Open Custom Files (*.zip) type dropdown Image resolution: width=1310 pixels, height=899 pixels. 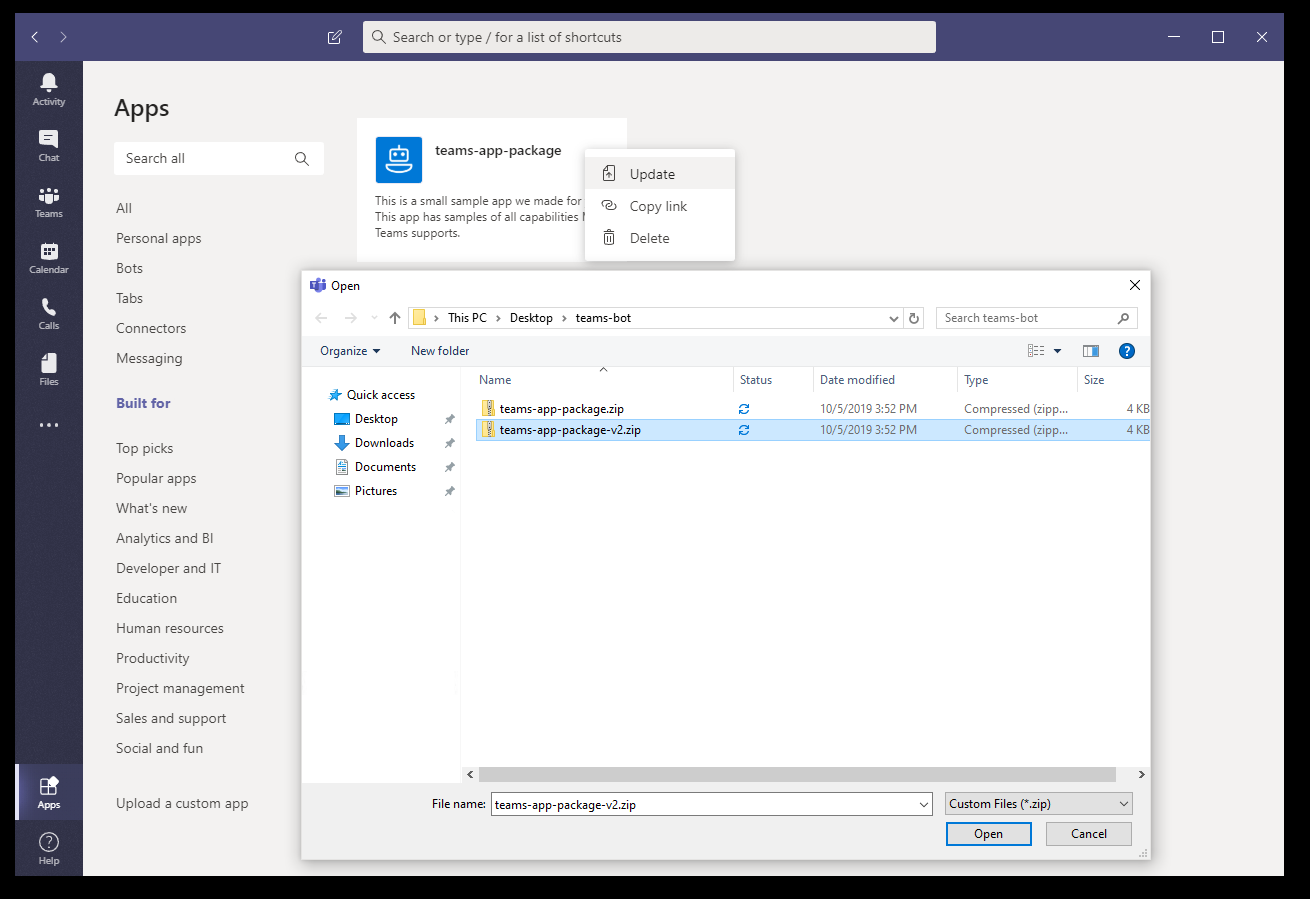1038,804
